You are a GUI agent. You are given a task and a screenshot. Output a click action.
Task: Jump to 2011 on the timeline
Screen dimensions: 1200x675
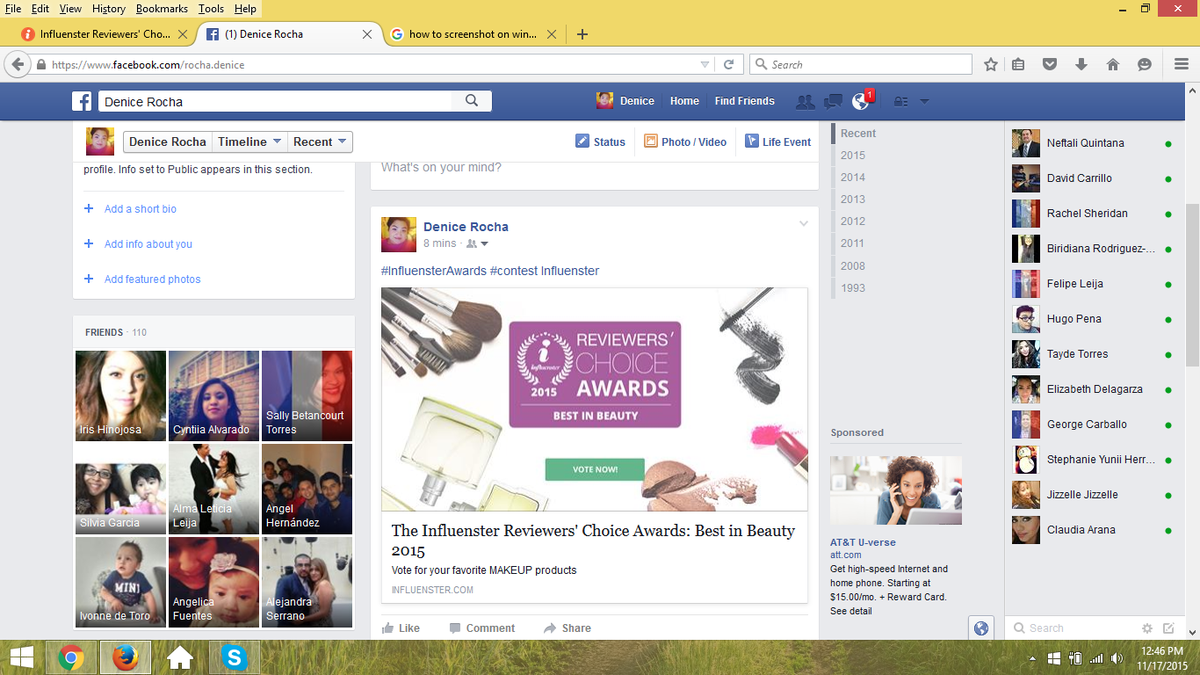(x=853, y=243)
